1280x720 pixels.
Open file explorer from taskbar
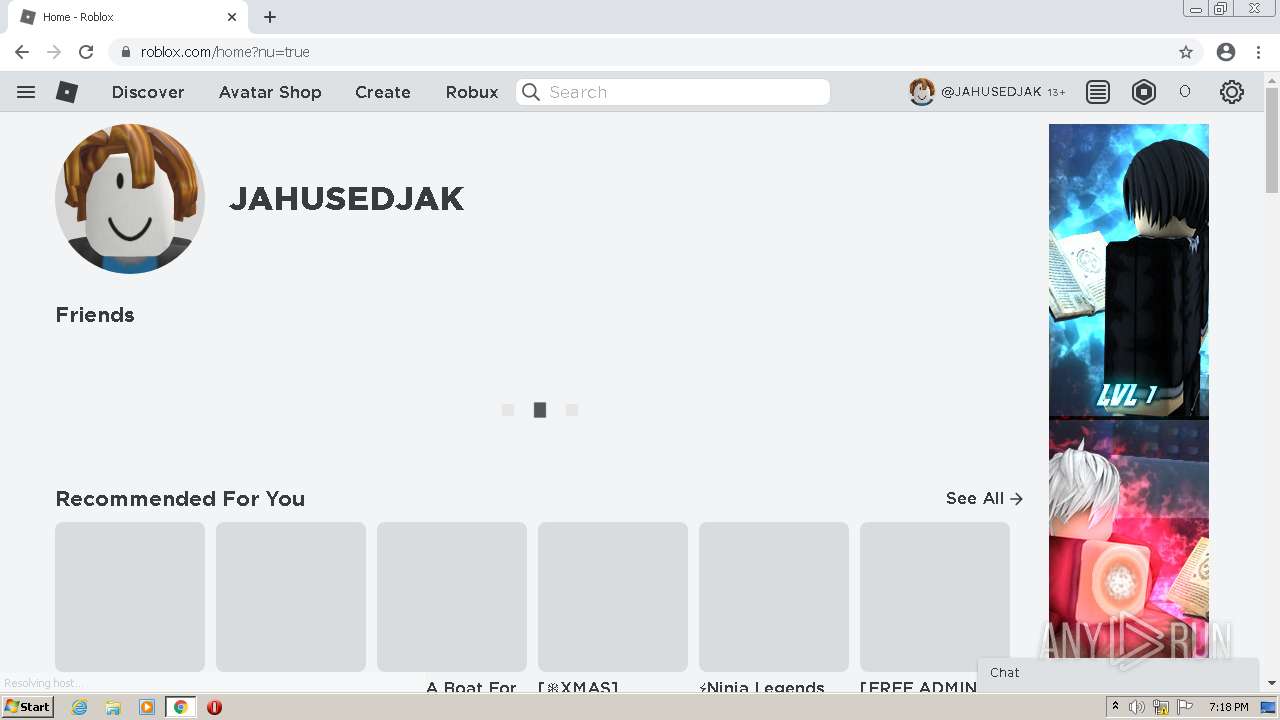113,707
